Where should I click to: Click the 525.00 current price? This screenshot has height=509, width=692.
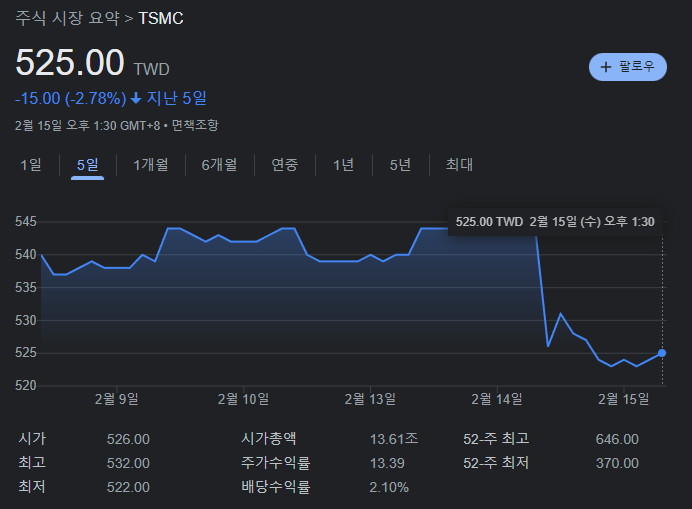point(70,62)
